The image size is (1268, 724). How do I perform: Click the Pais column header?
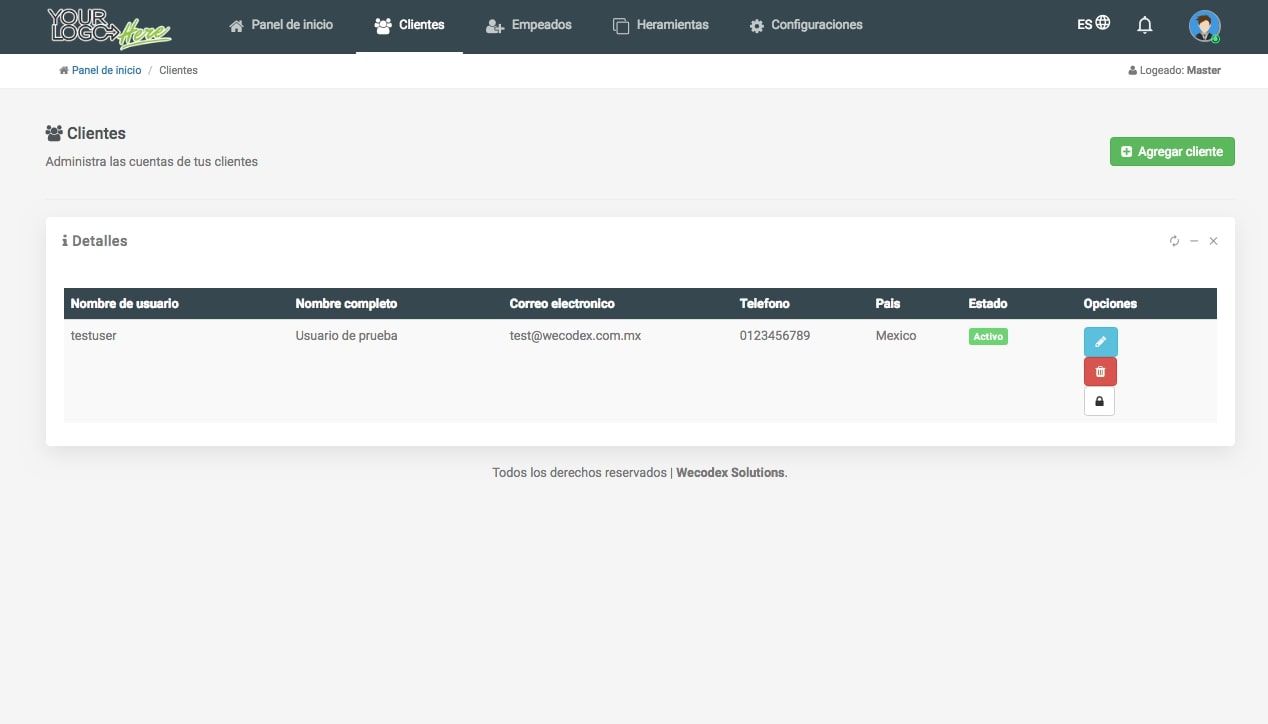click(888, 304)
